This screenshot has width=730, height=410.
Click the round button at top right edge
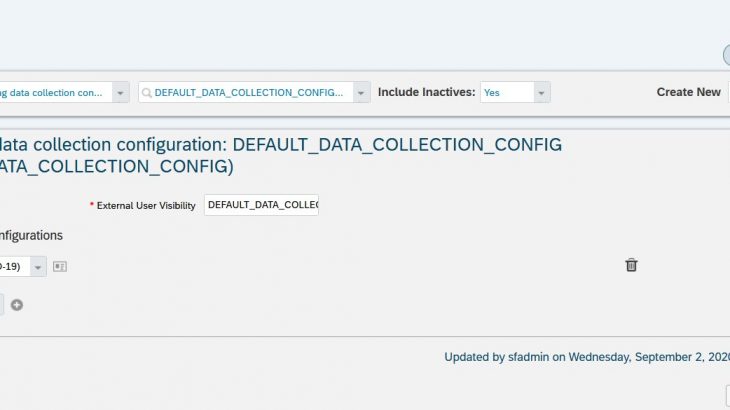point(726,56)
